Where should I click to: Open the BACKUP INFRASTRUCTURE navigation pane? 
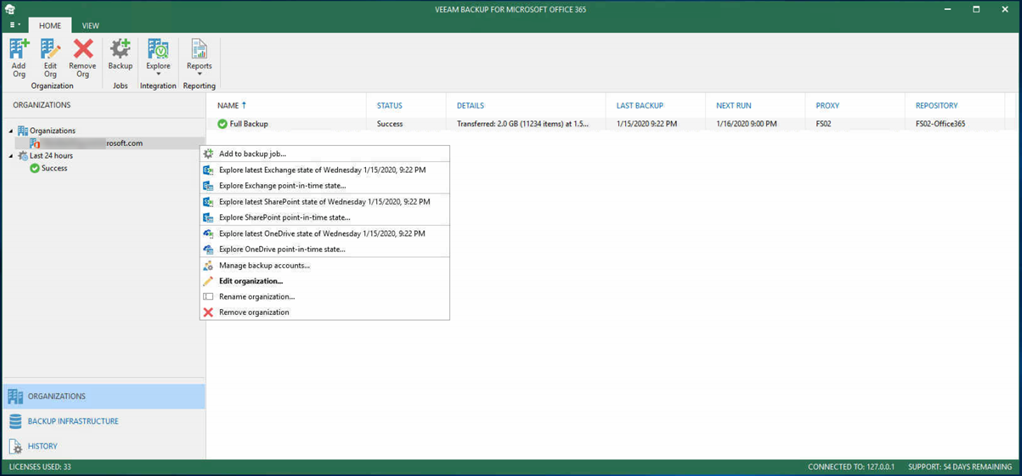(104, 421)
